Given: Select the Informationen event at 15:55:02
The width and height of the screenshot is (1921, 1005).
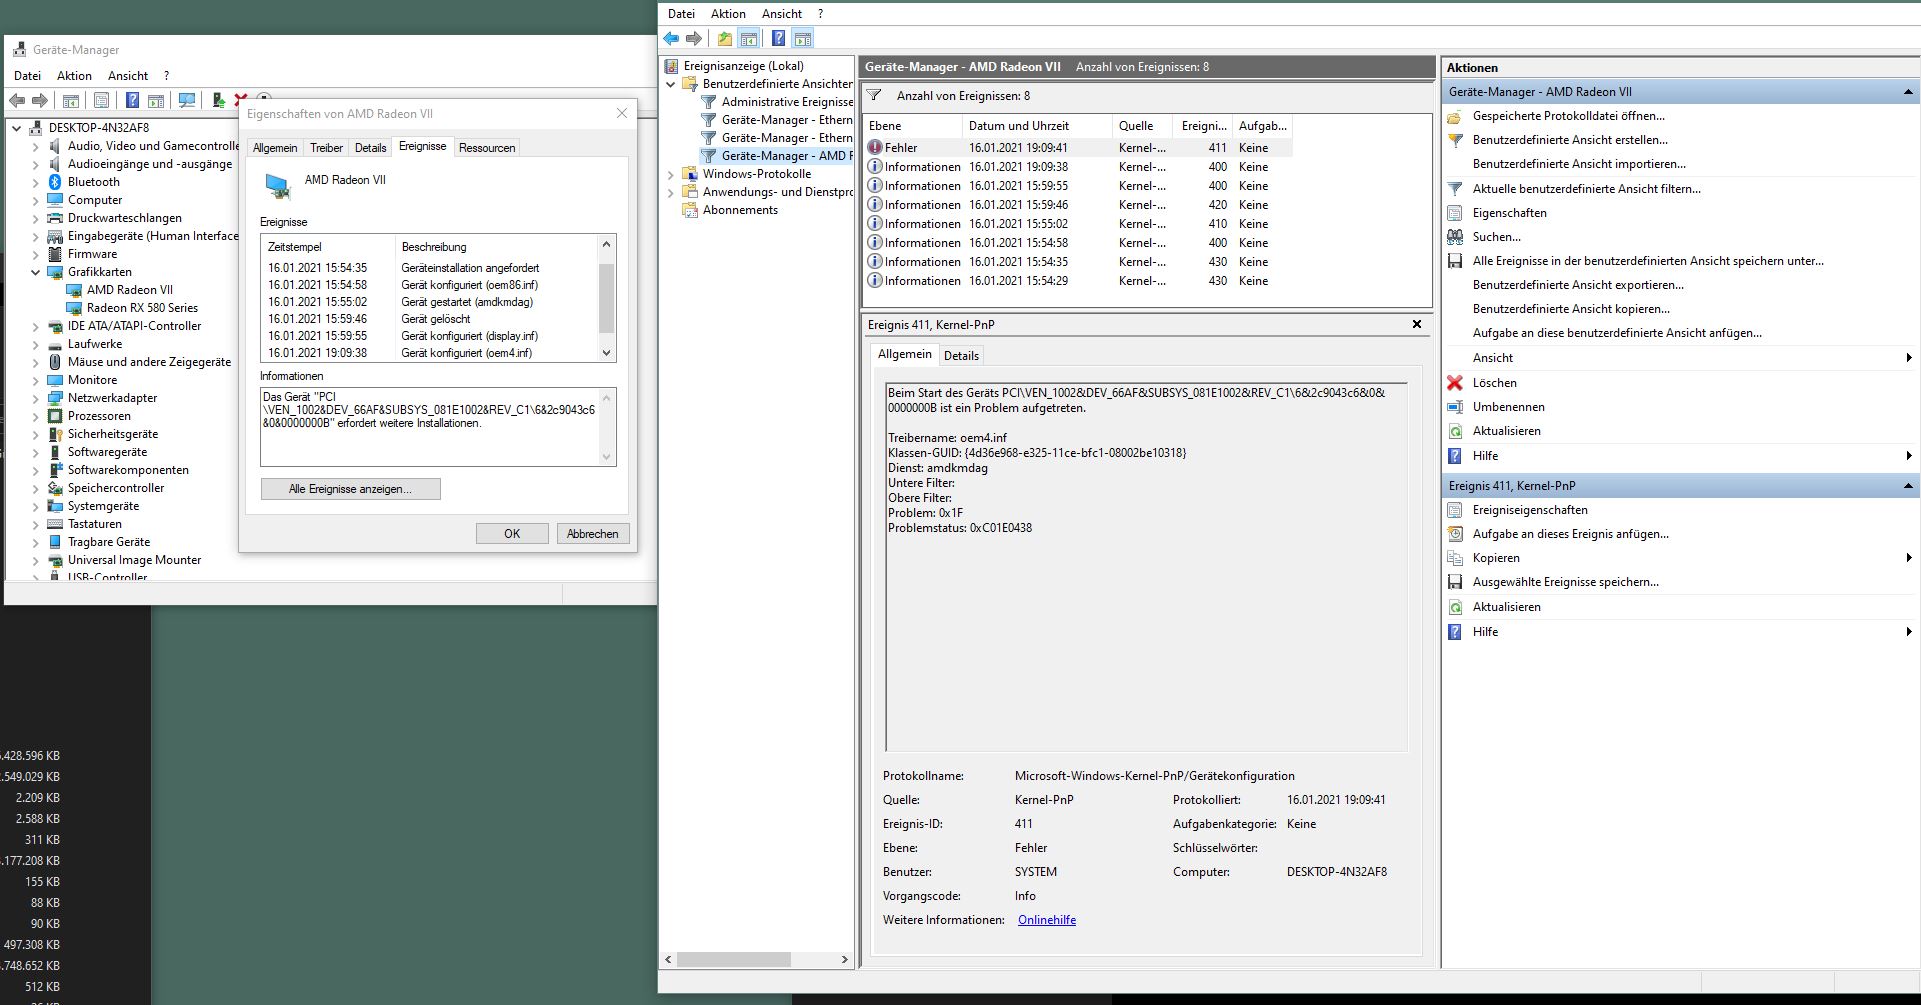Looking at the screenshot, I should coord(1078,224).
